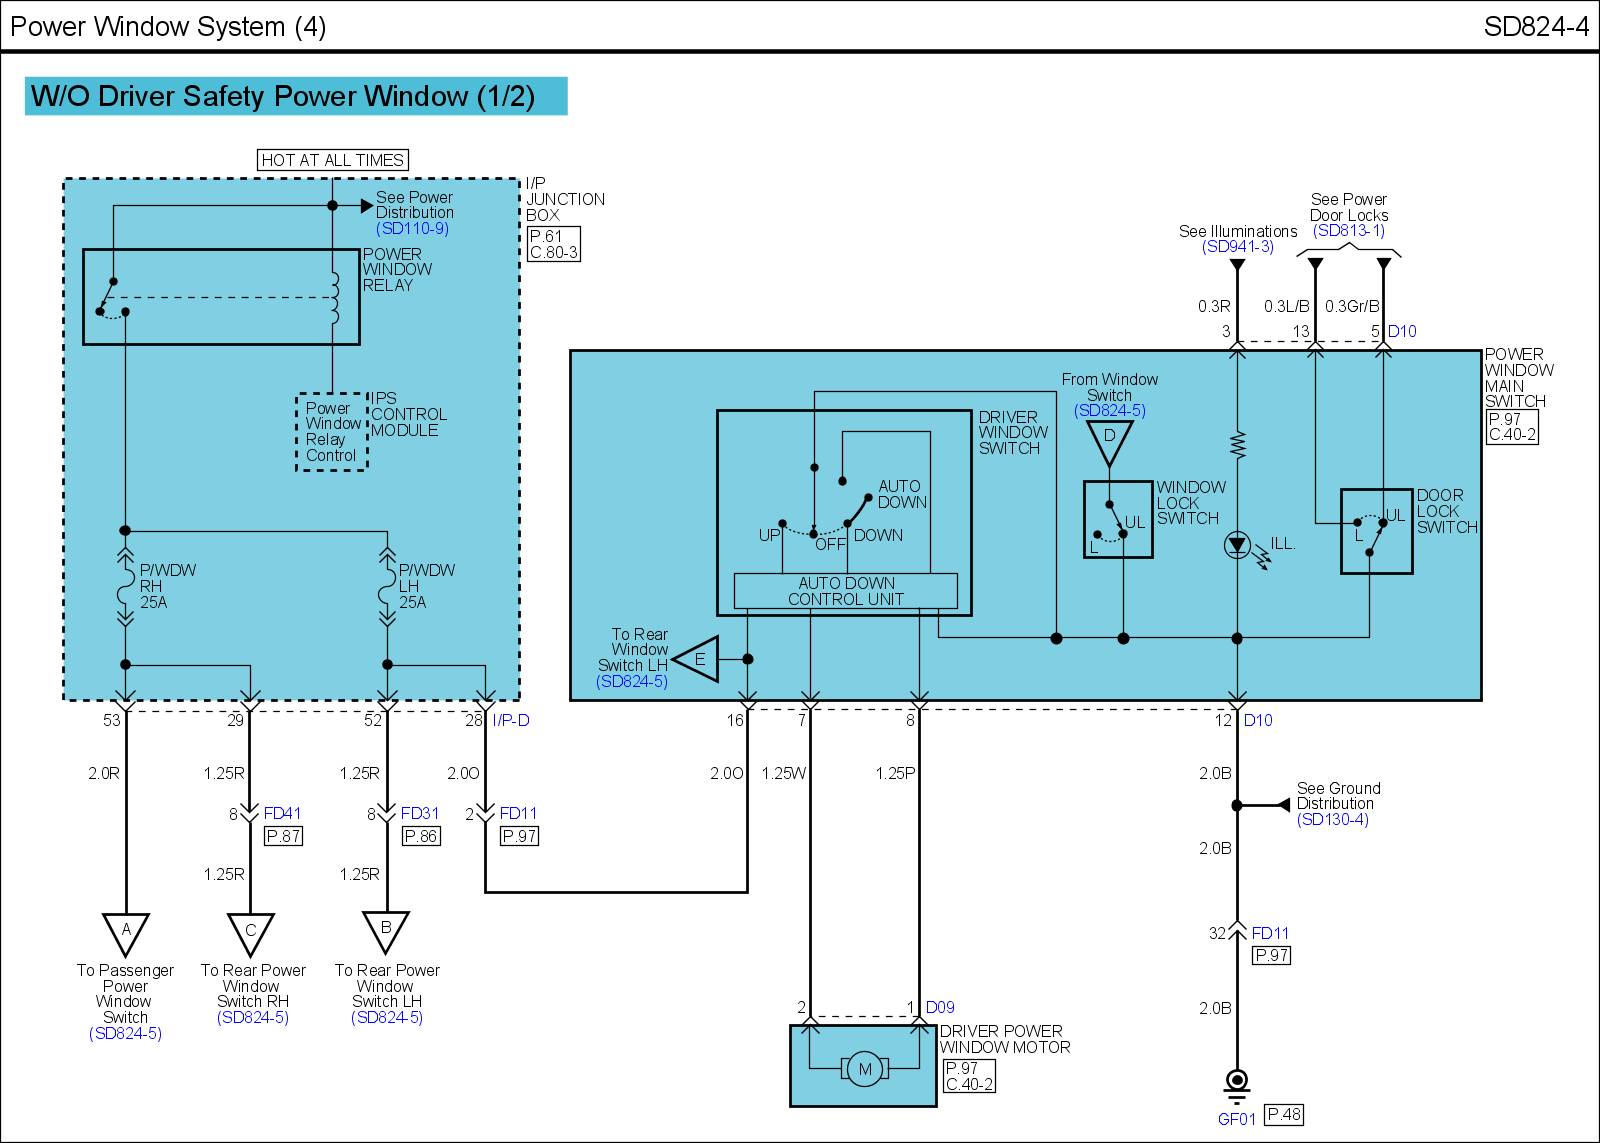This screenshot has width=1600, height=1143.
Task: Click the I/P-D connector label
Action: (x=510, y=720)
